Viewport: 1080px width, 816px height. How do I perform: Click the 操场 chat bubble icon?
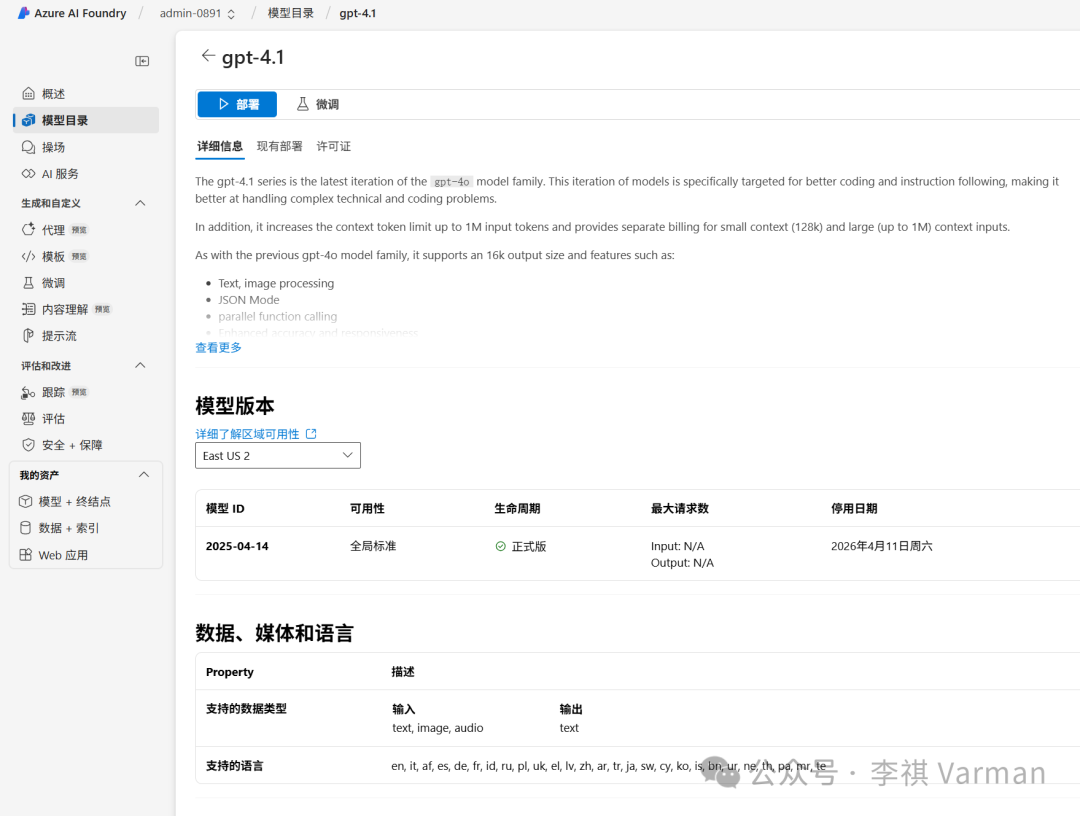pos(28,147)
